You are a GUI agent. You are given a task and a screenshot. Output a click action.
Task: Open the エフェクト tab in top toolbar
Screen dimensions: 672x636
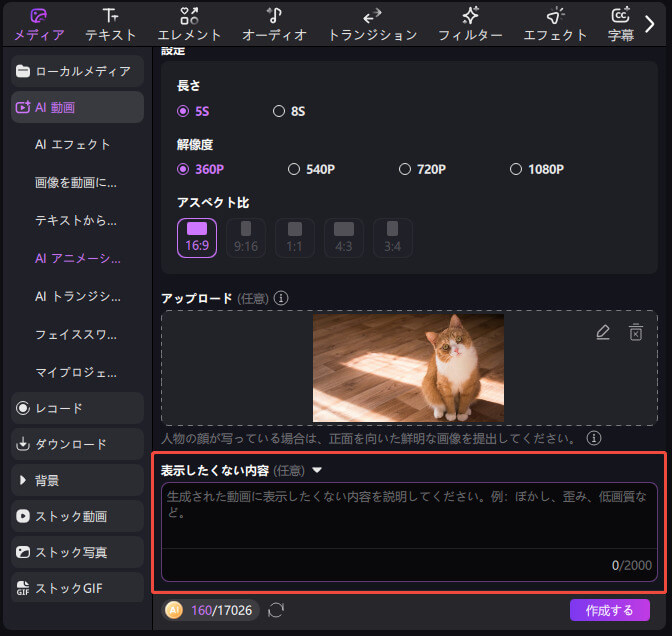[555, 24]
